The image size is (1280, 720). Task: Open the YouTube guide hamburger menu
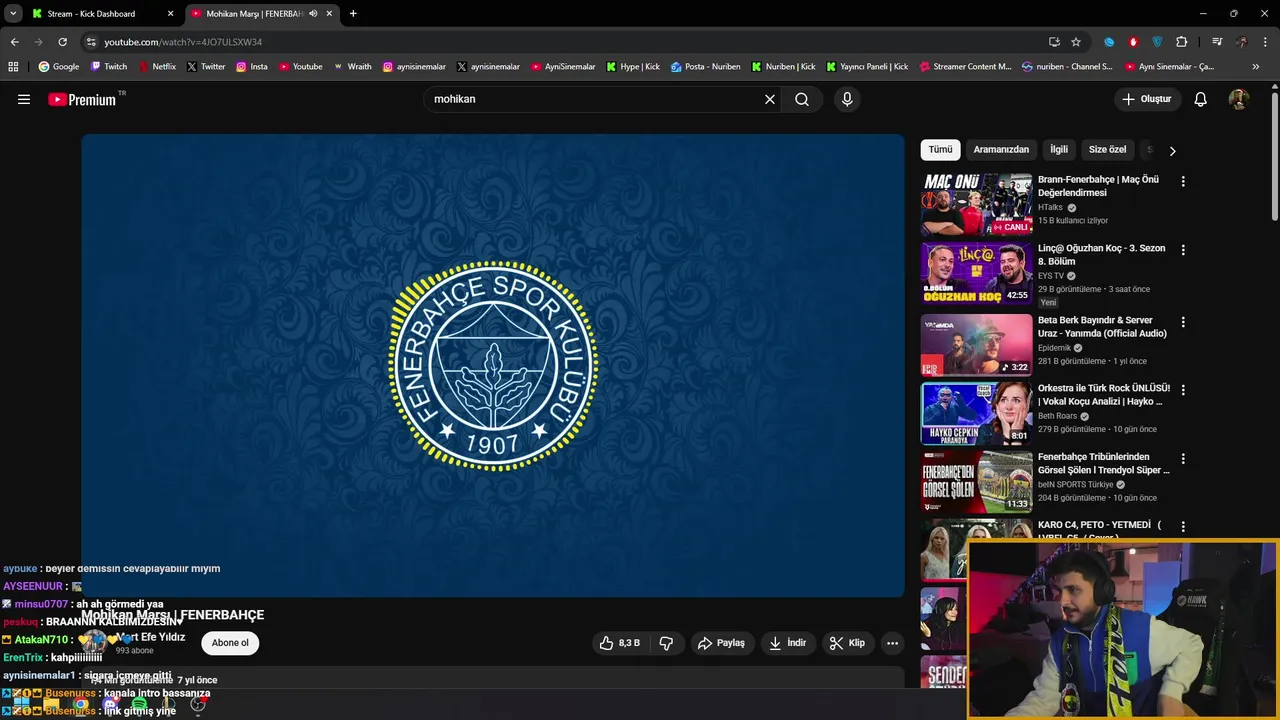[x=24, y=99]
